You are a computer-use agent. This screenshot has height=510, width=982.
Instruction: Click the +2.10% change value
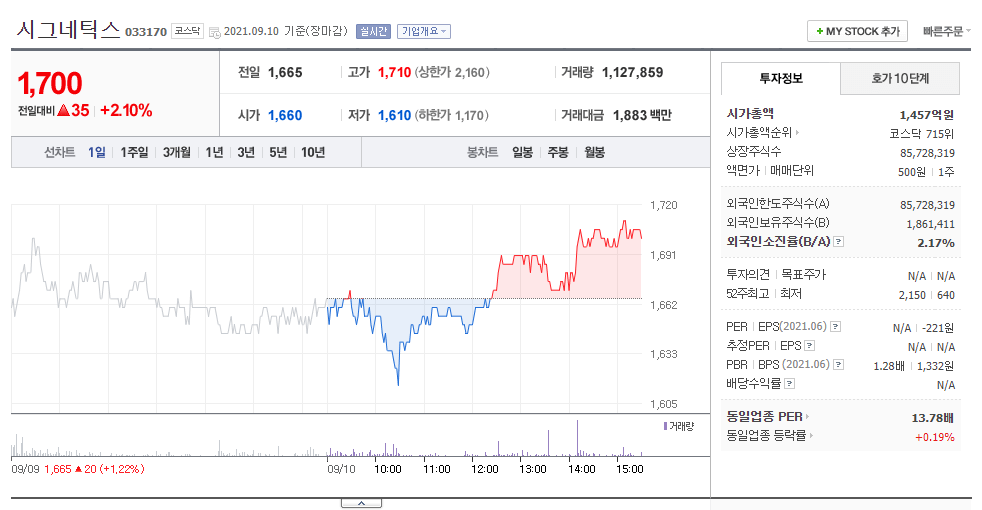127,110
